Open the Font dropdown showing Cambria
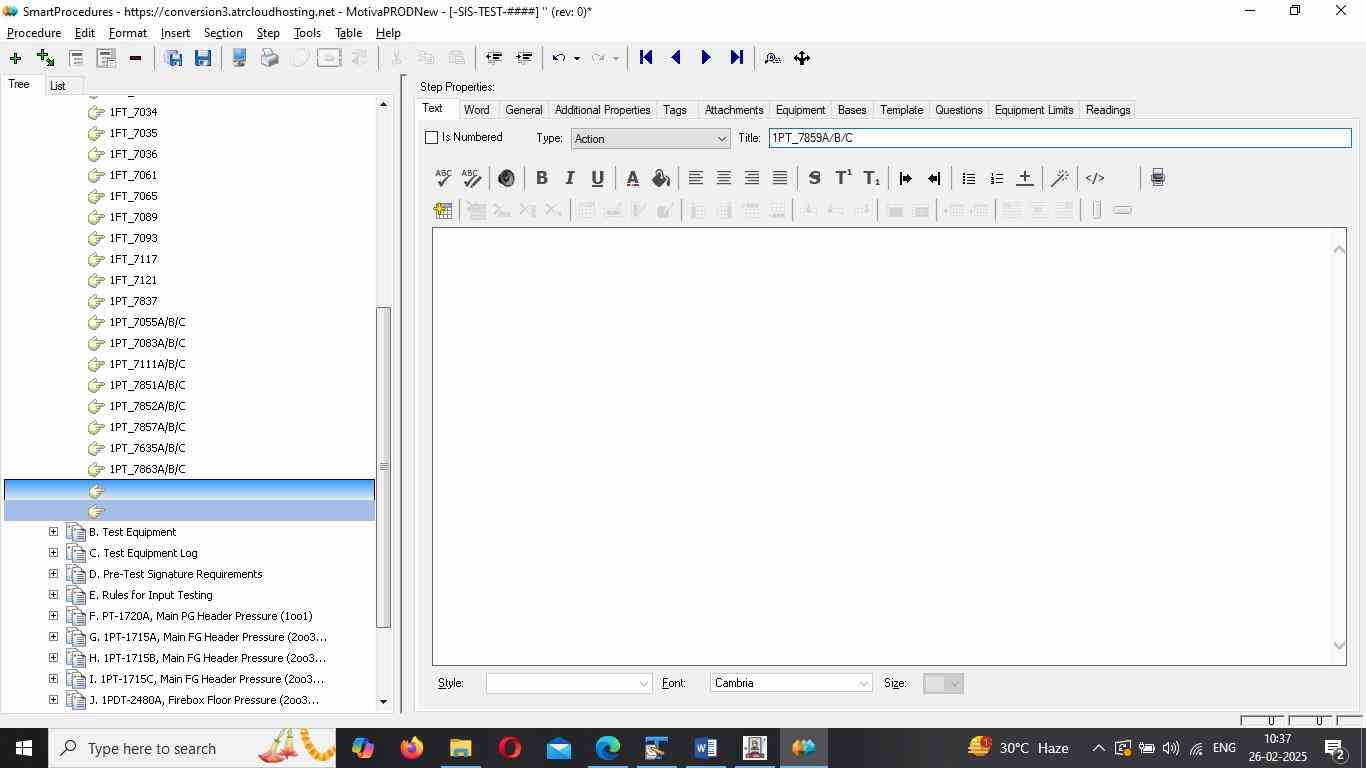This screenshot has height=768, width=1366. pos(791,683)
